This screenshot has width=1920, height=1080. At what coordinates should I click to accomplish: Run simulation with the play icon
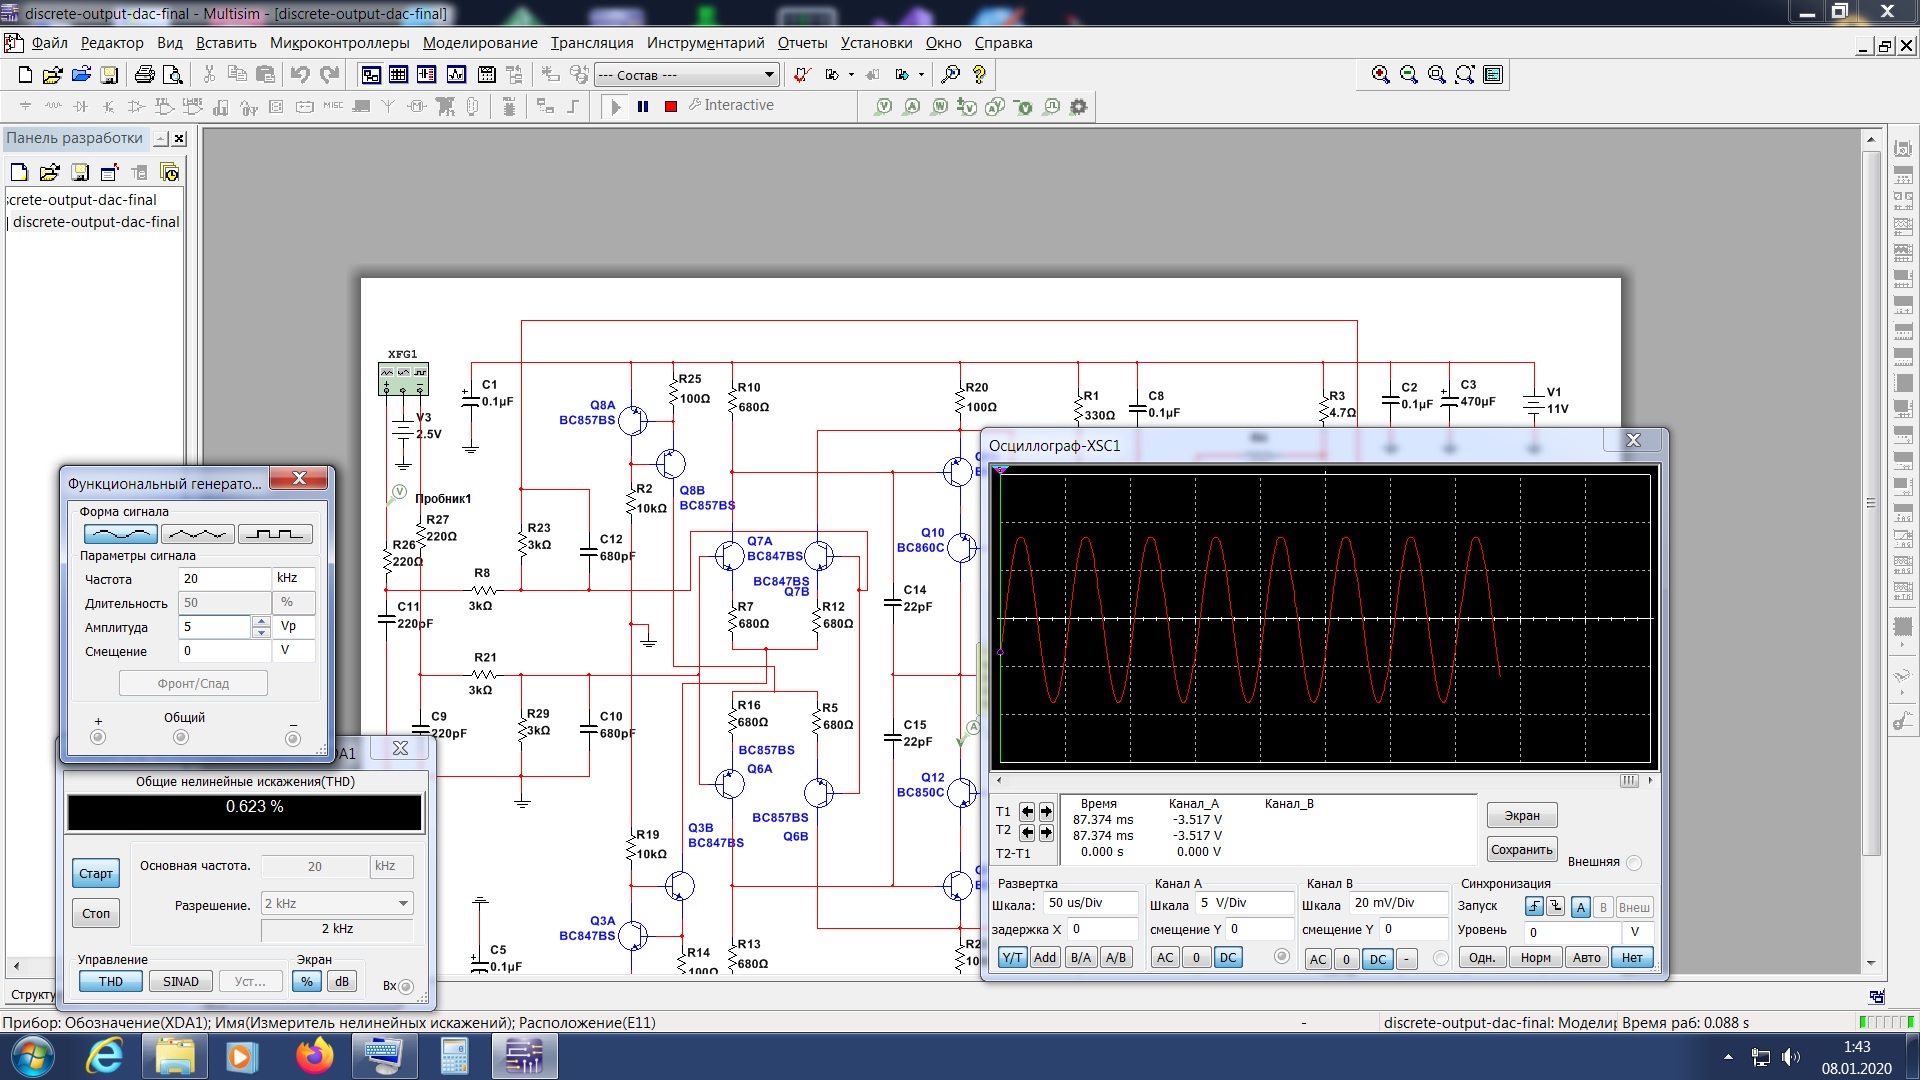[616, 106]
